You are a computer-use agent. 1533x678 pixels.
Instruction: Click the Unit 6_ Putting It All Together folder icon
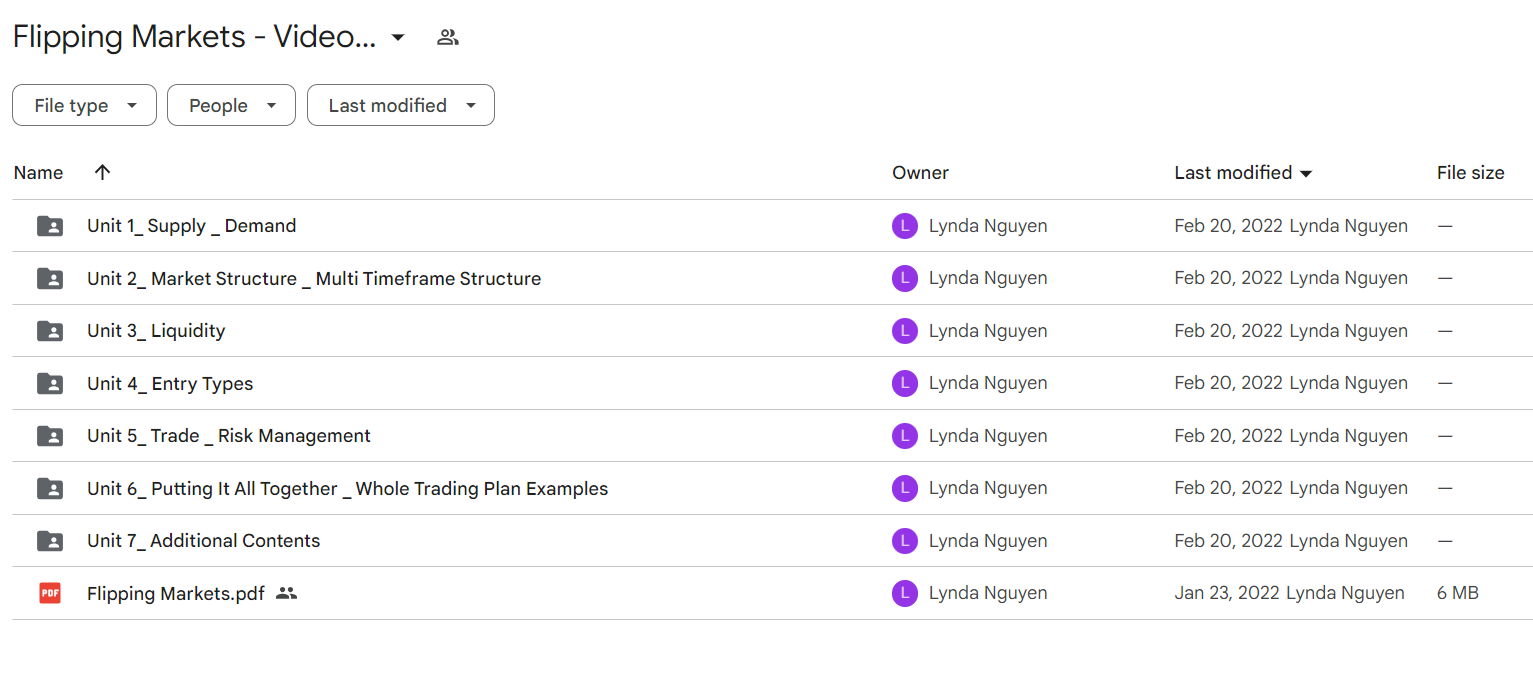[x=50, y=488]
